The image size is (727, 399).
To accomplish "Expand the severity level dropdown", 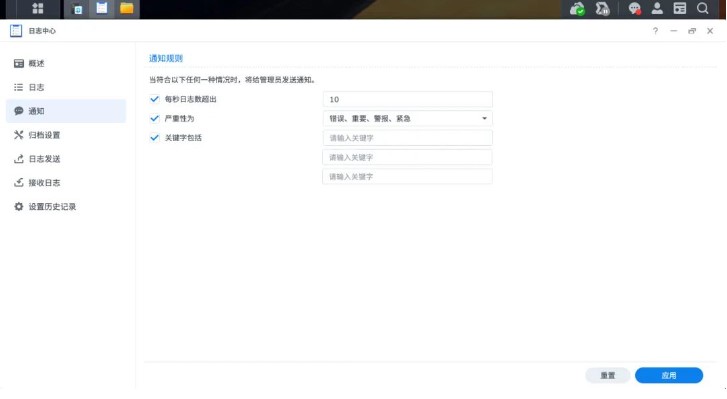I will point(408,119).
